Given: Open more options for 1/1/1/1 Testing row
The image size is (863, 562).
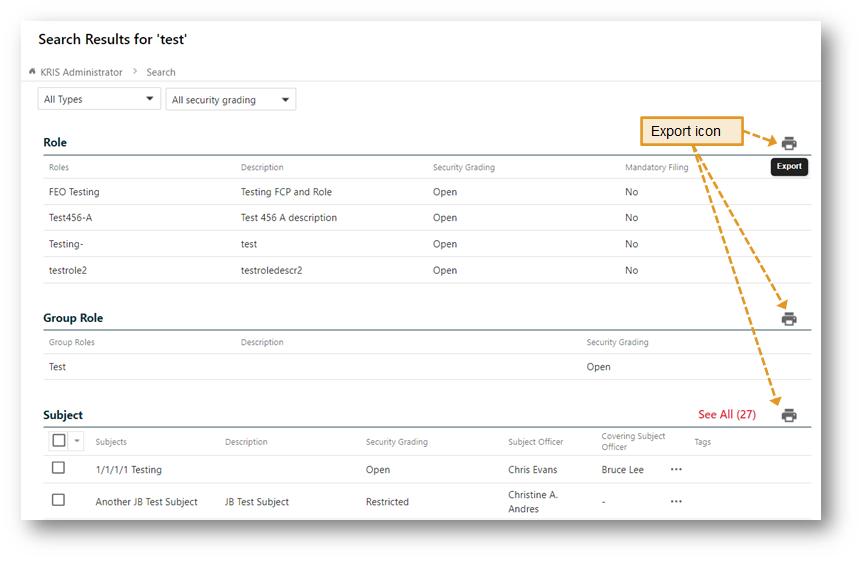Looking at the screenshot, I should point(676,470).
